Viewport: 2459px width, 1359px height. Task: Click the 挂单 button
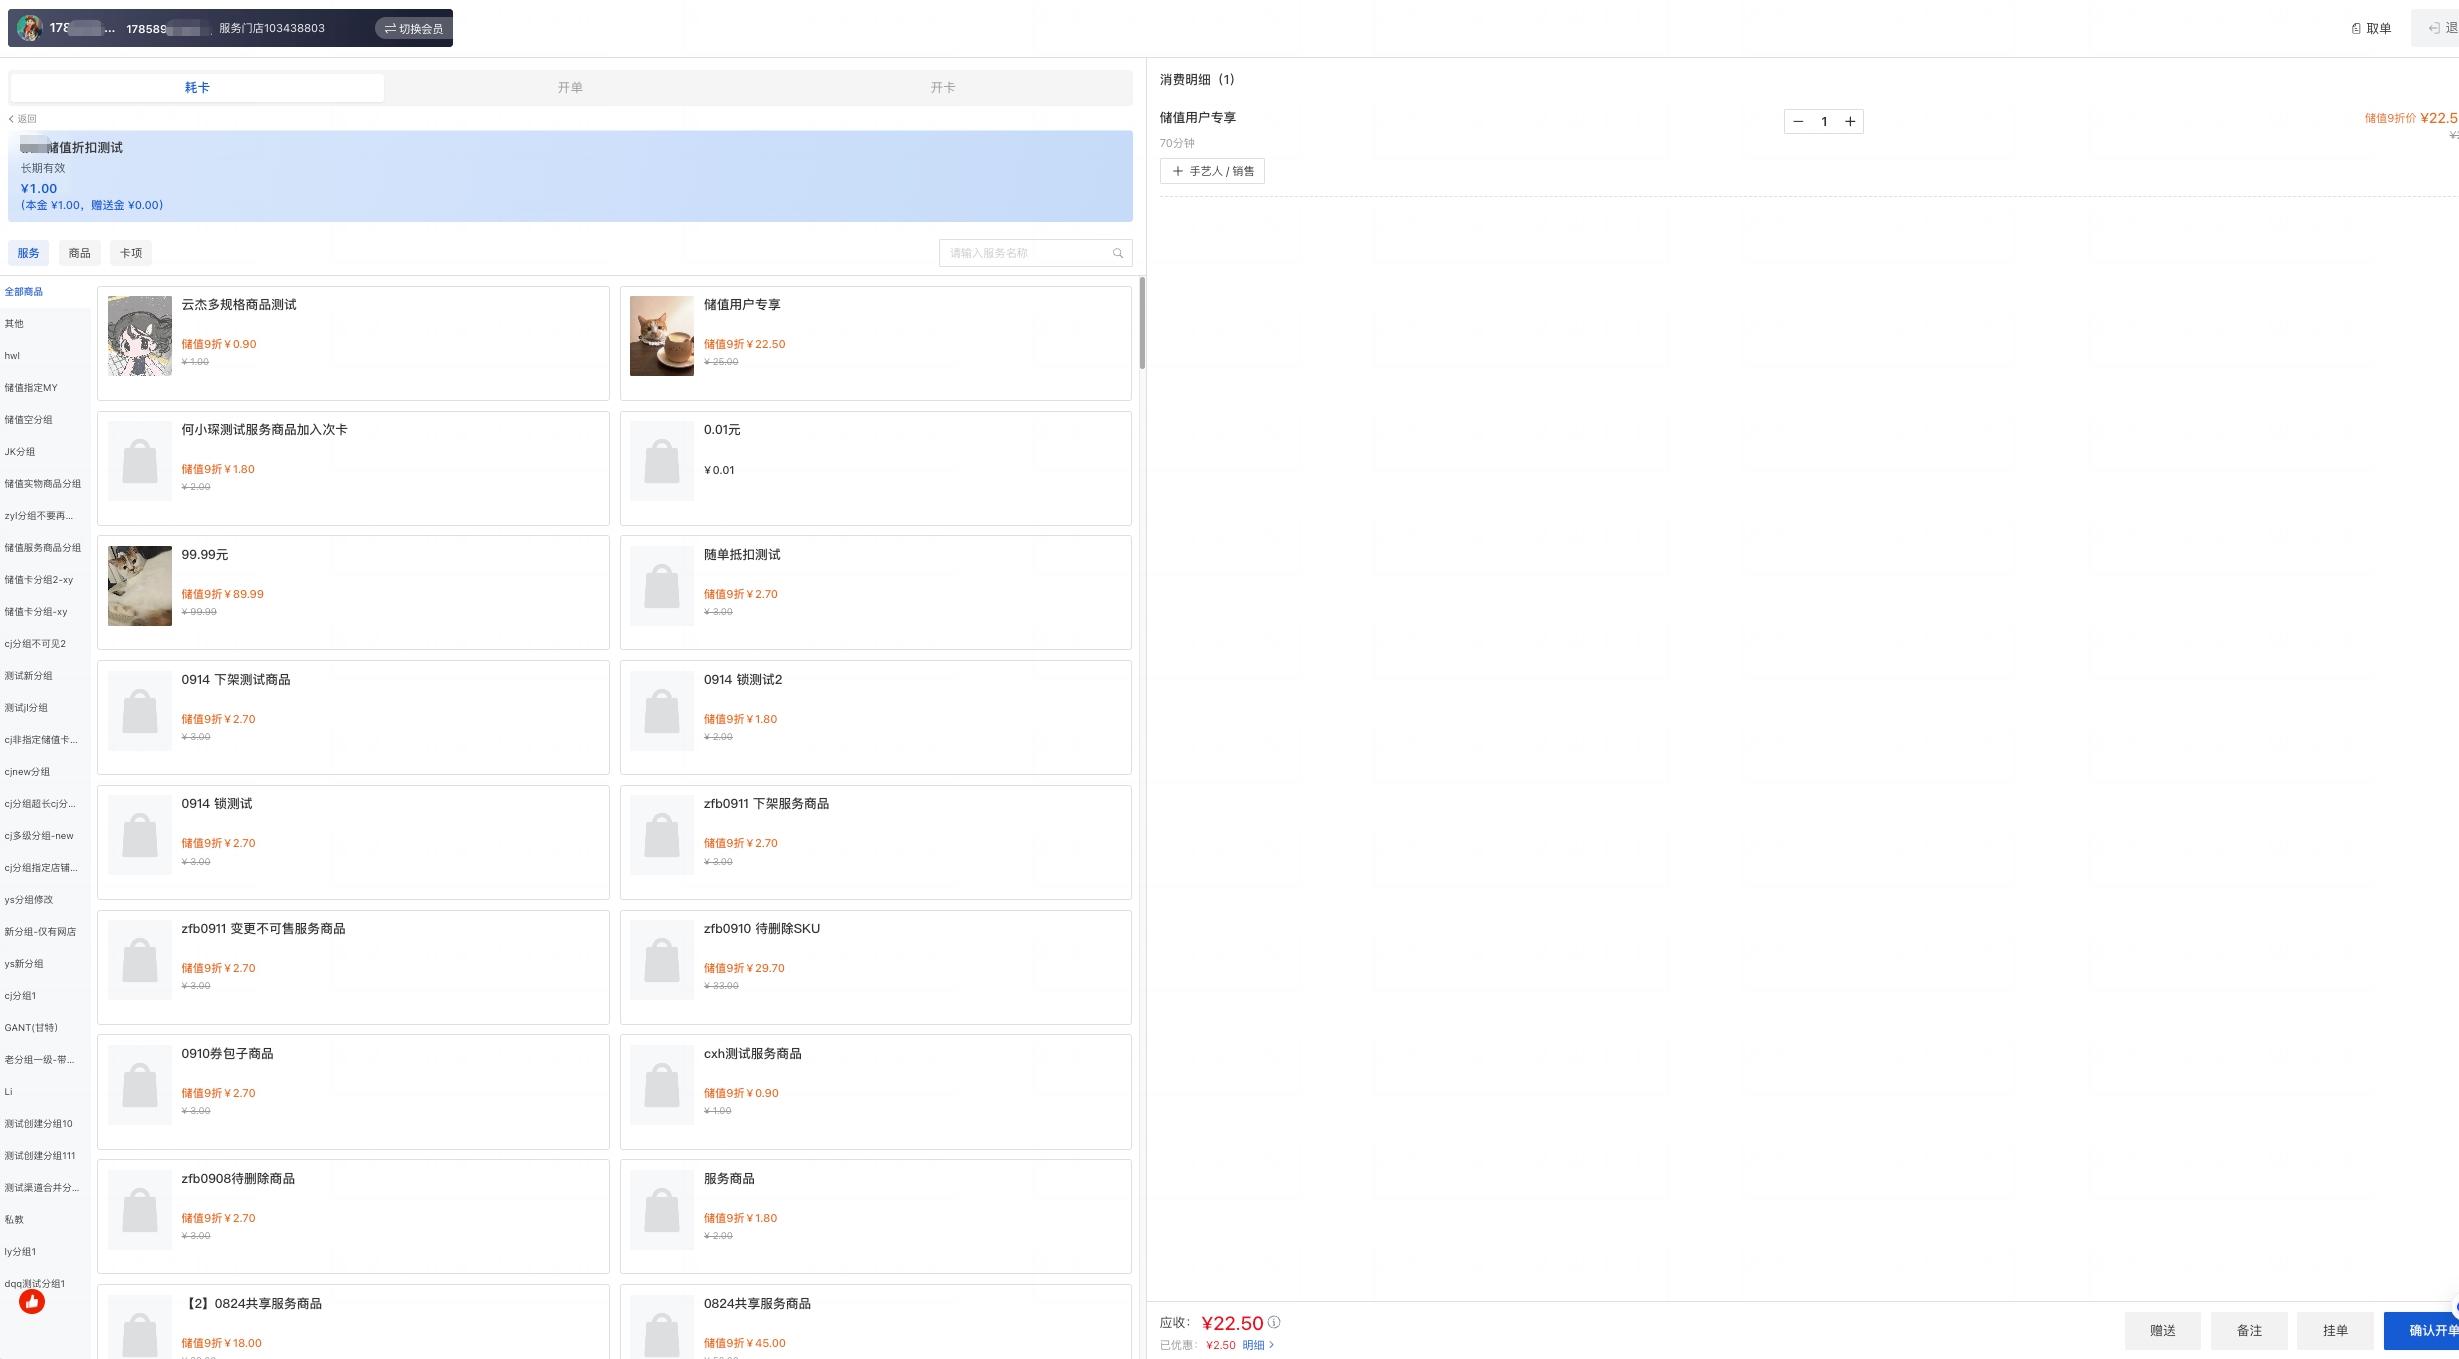coord(2335,1330)
